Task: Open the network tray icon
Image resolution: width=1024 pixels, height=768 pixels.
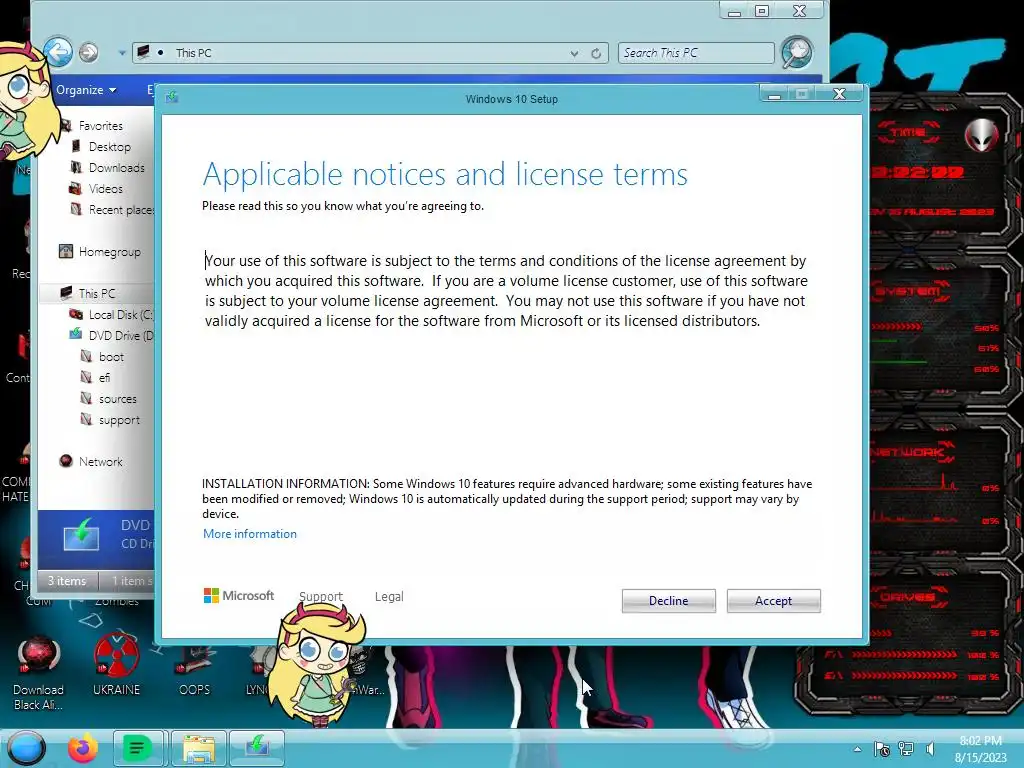Action: 906,749
